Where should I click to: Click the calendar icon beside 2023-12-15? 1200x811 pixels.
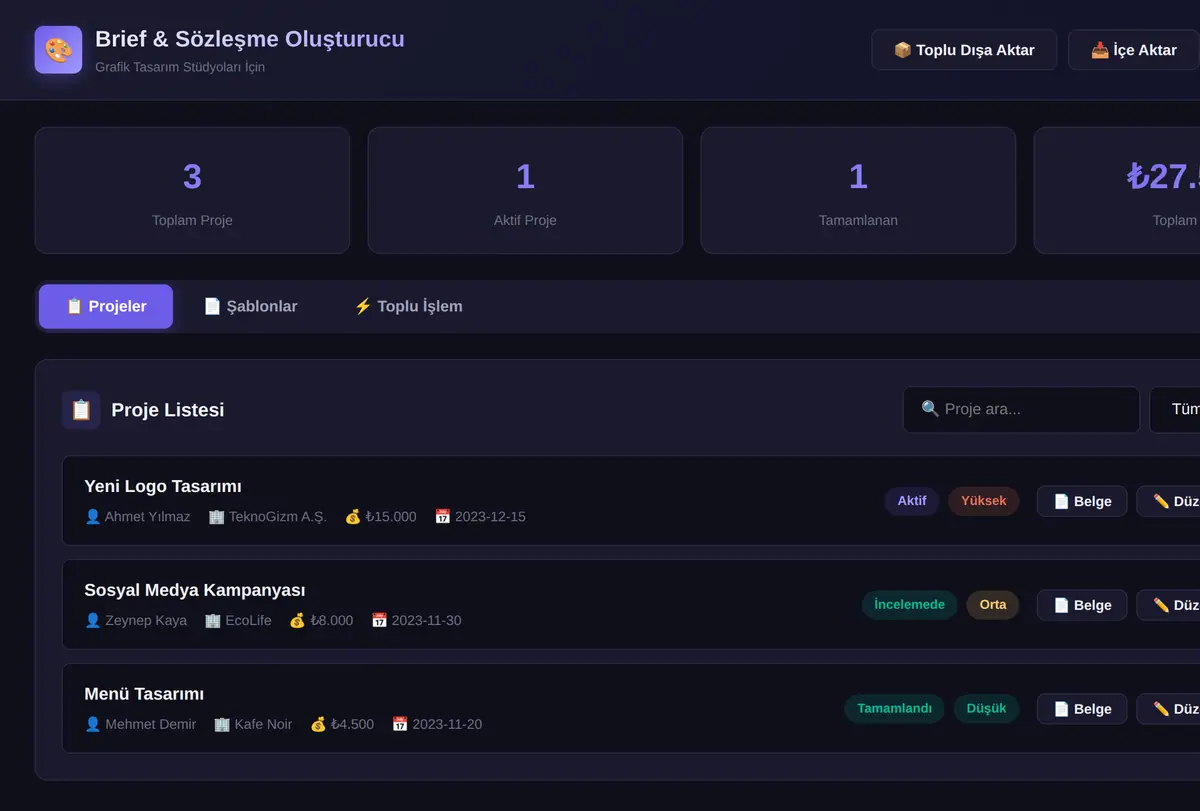pos(443,517)
